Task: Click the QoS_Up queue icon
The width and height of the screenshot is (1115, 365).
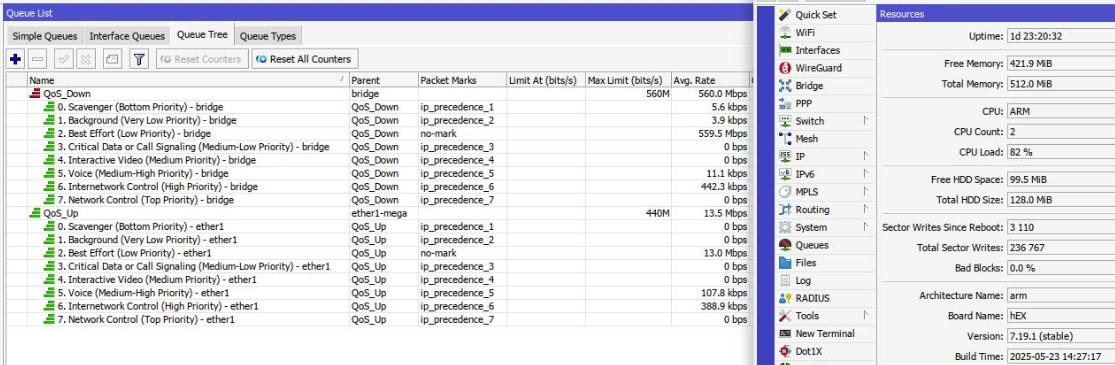Action: click(35, 213)
